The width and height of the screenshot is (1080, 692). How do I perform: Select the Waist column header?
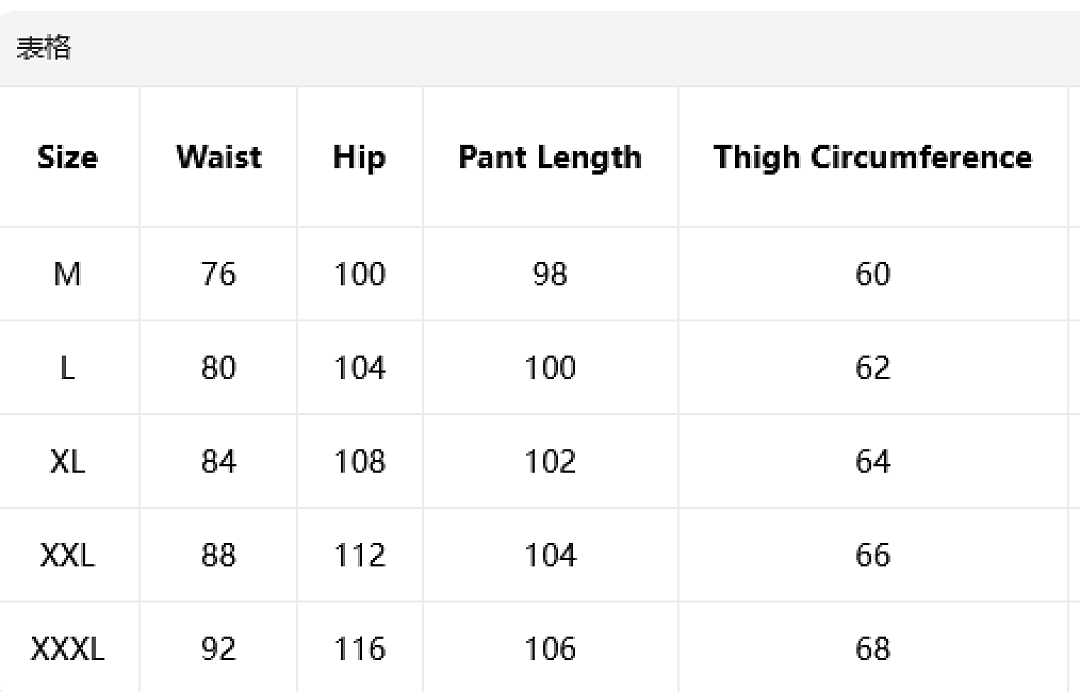click(218, 157)
